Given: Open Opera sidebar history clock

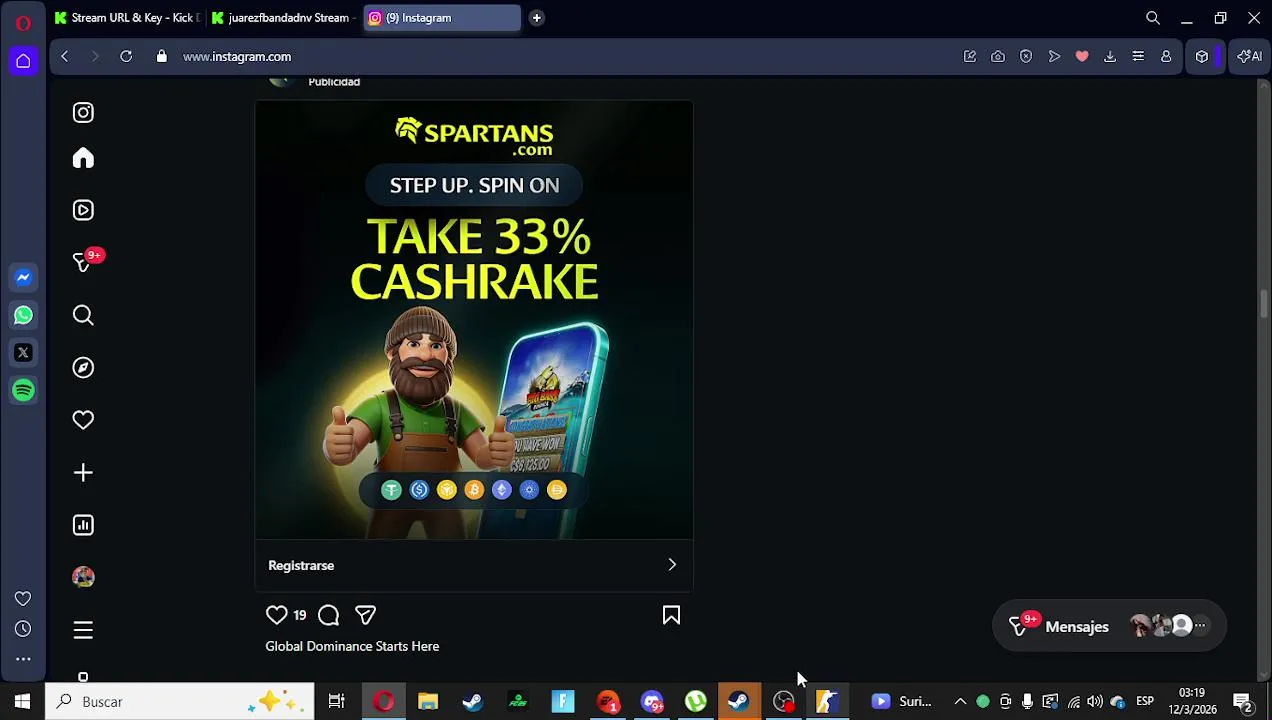Looking at the screenshot, I should pyautogui.click(x=23, y=629).
